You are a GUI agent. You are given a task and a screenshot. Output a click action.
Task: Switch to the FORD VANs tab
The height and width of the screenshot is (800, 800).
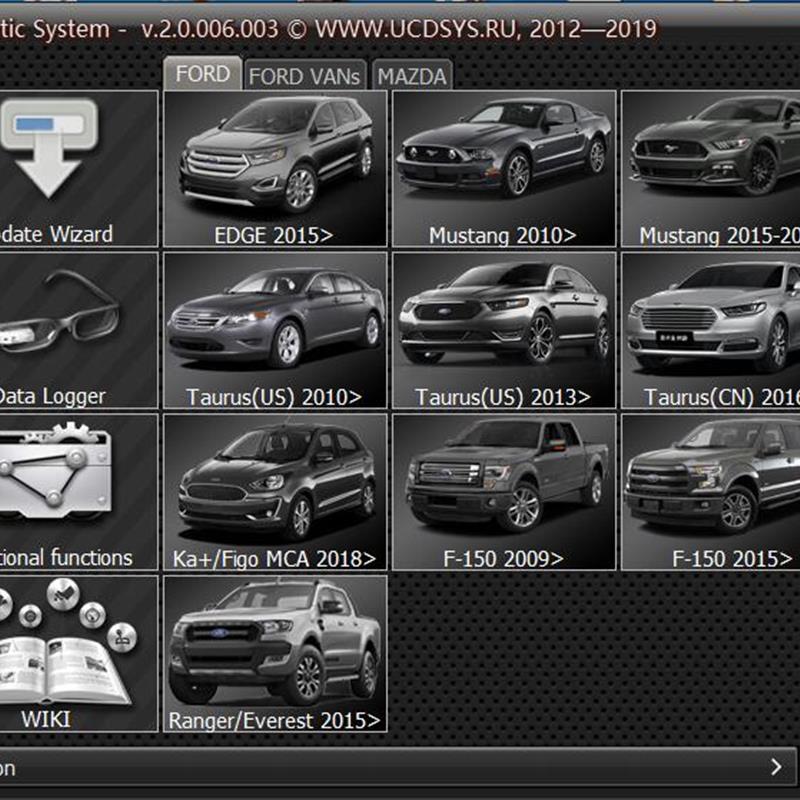[x=305, y=76]
